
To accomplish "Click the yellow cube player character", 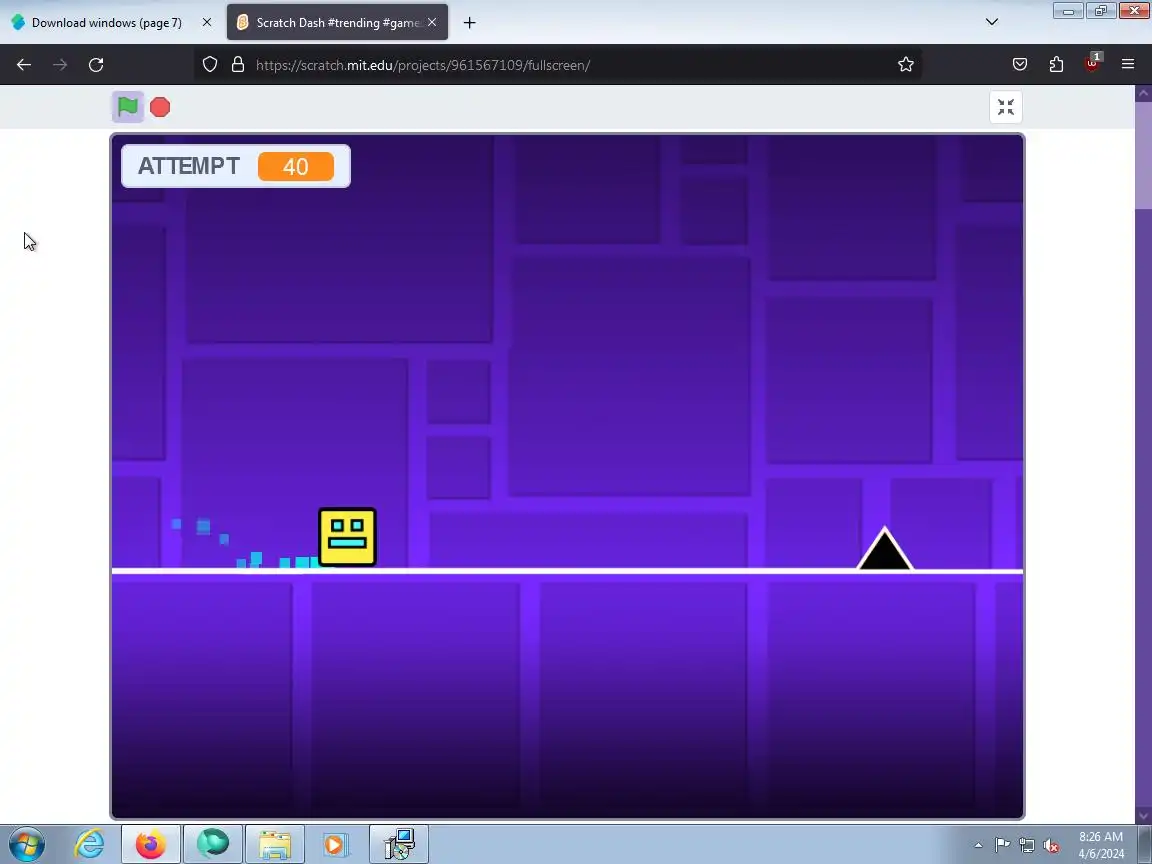I will click(x=348, y=537).
